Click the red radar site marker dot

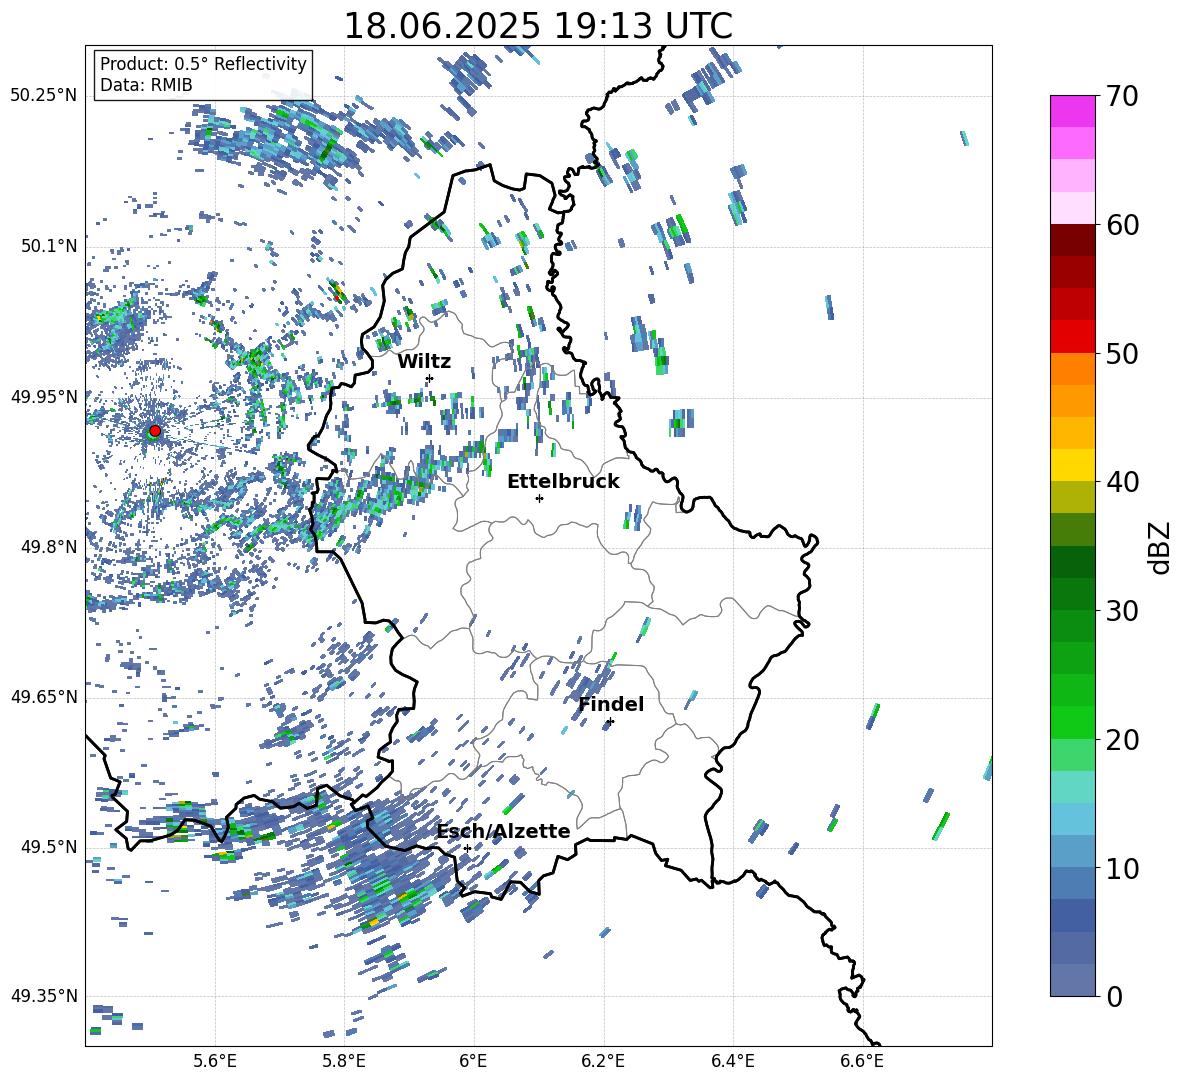[155, 431]
